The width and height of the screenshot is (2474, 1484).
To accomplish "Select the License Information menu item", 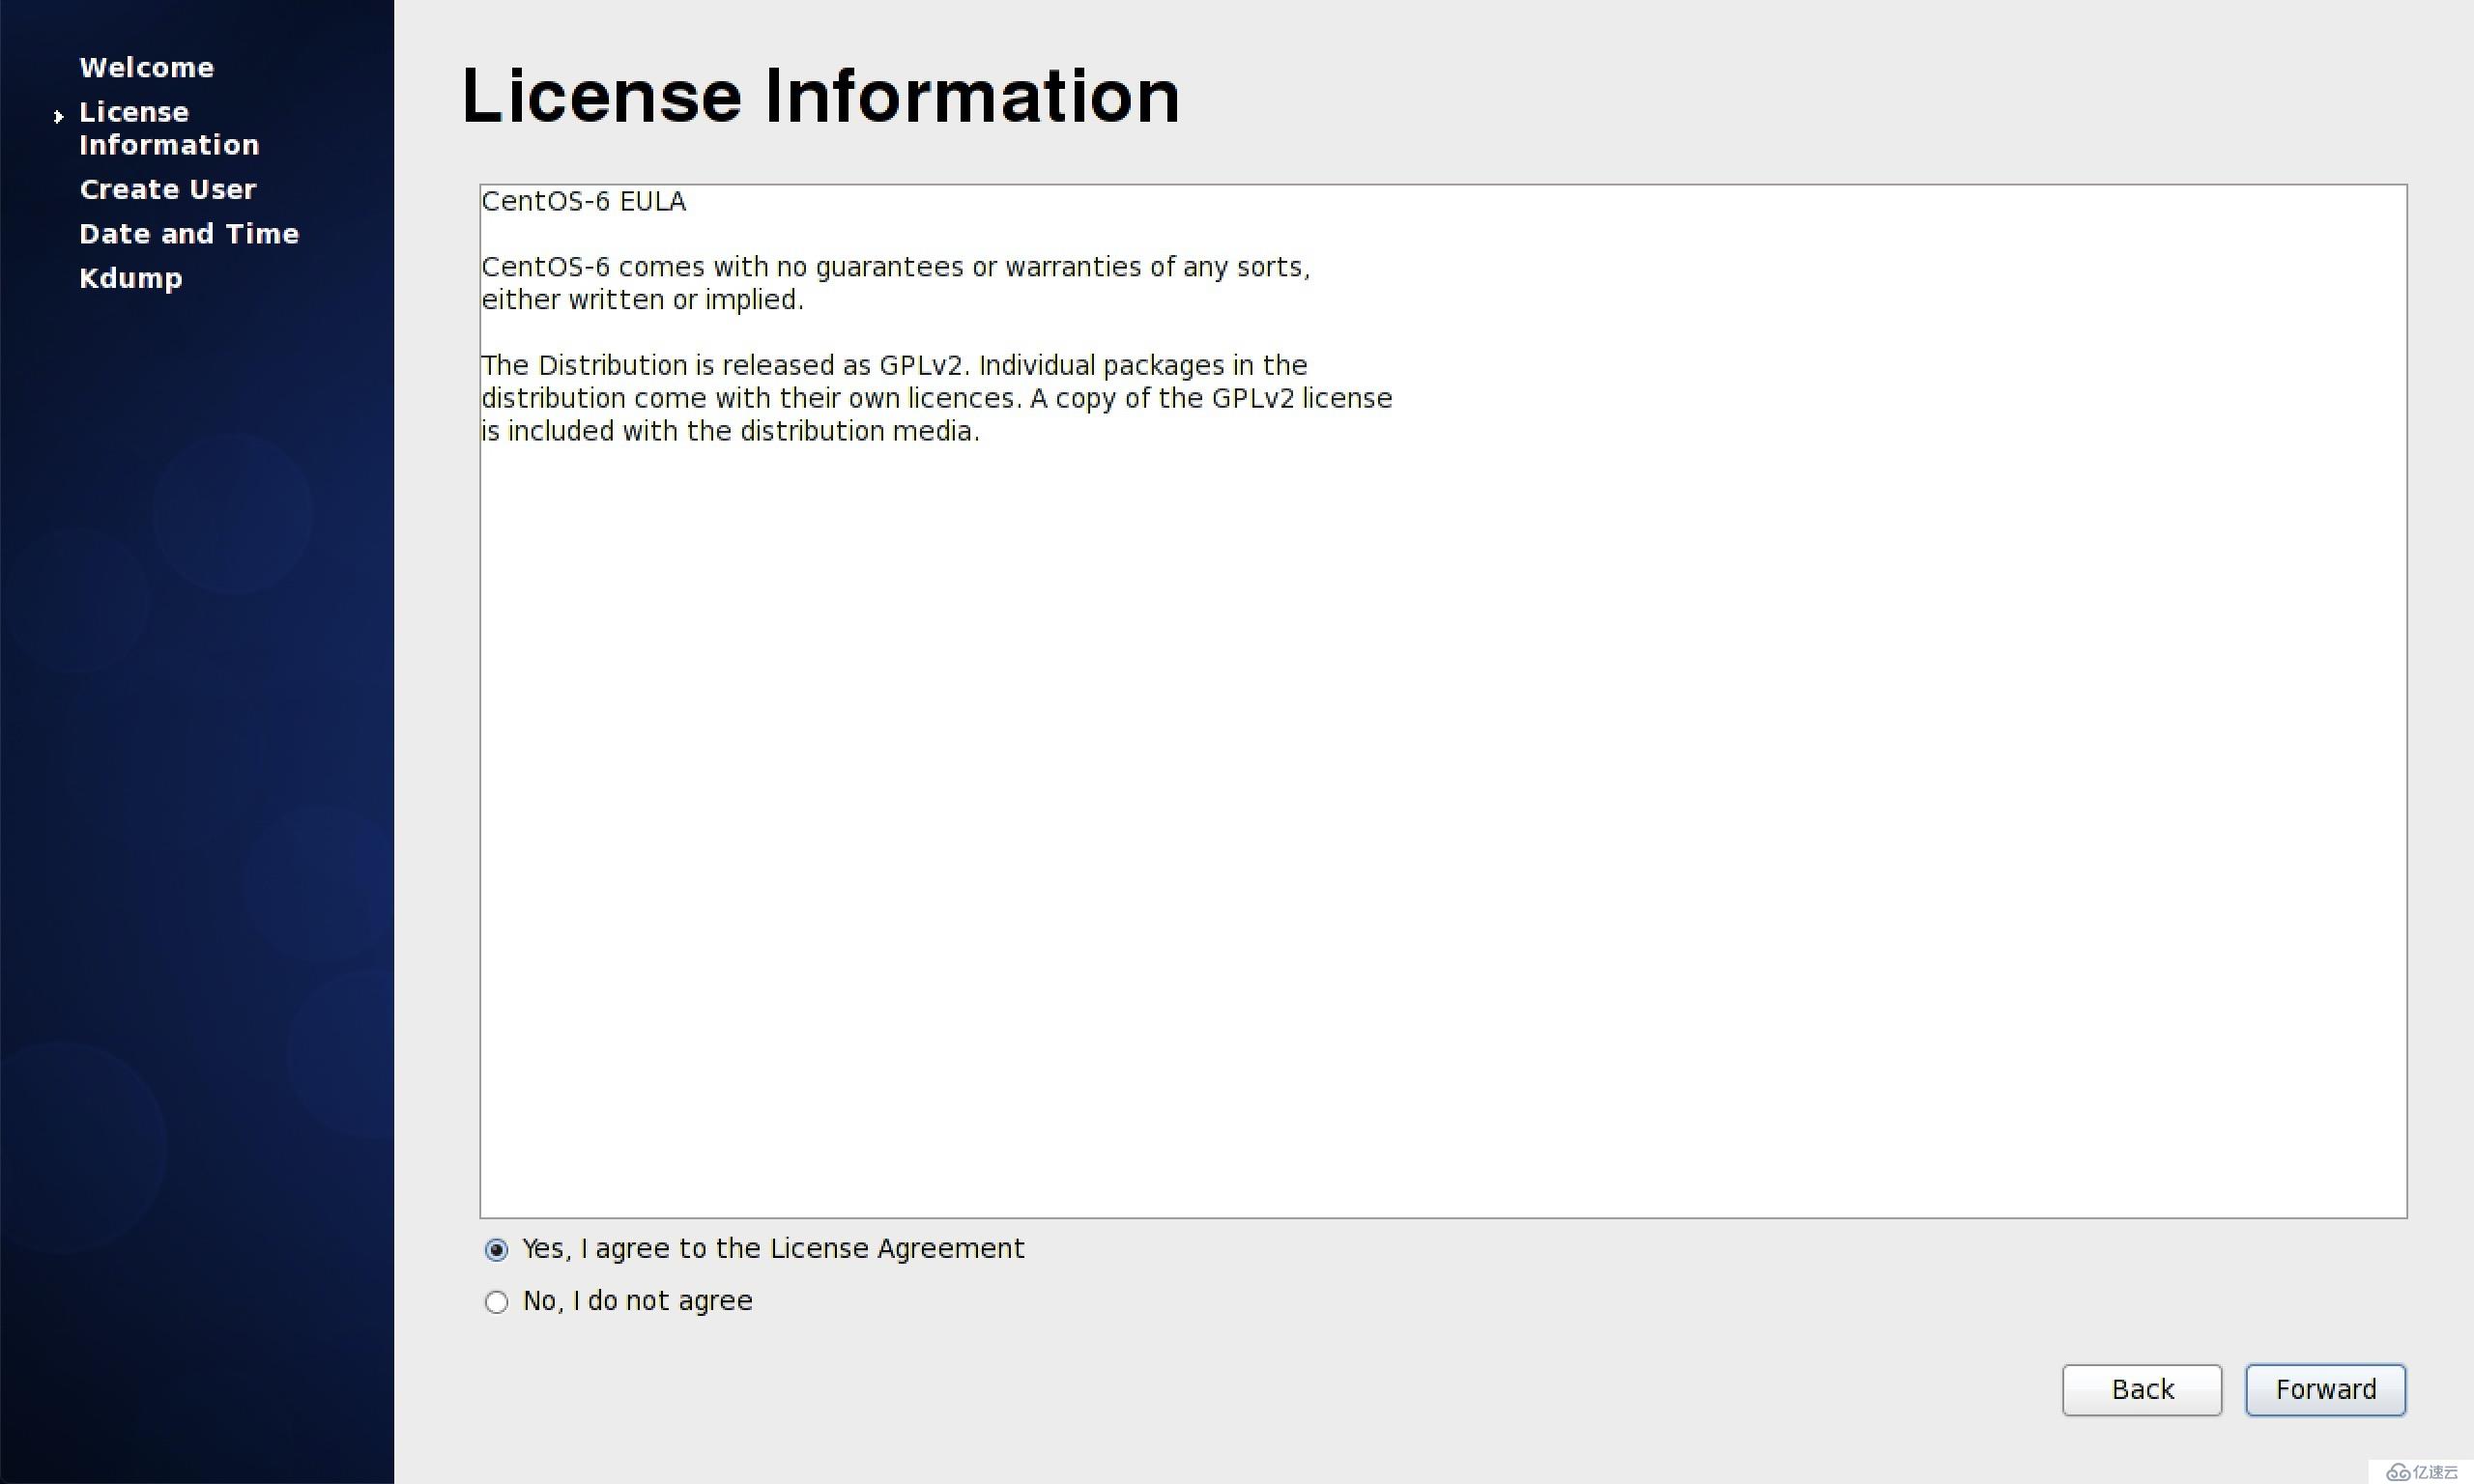I will point(166,128).
